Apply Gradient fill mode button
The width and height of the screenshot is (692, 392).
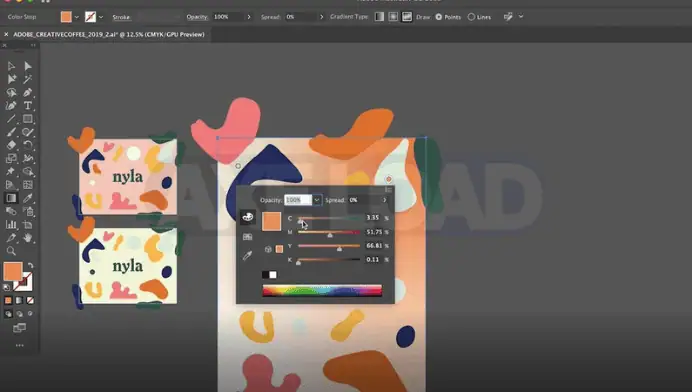19,300
